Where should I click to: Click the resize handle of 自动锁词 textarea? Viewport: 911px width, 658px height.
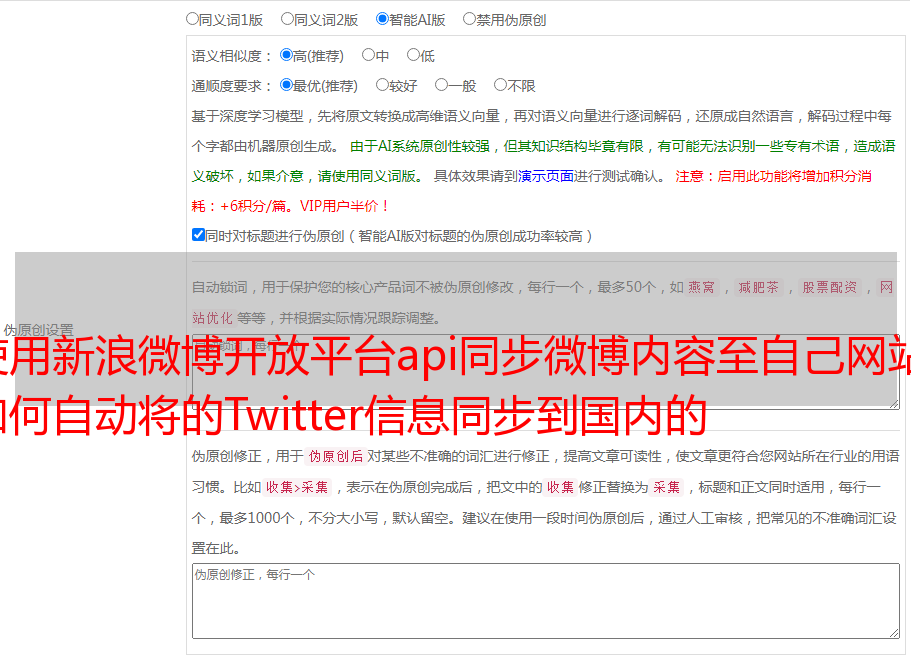894,404
